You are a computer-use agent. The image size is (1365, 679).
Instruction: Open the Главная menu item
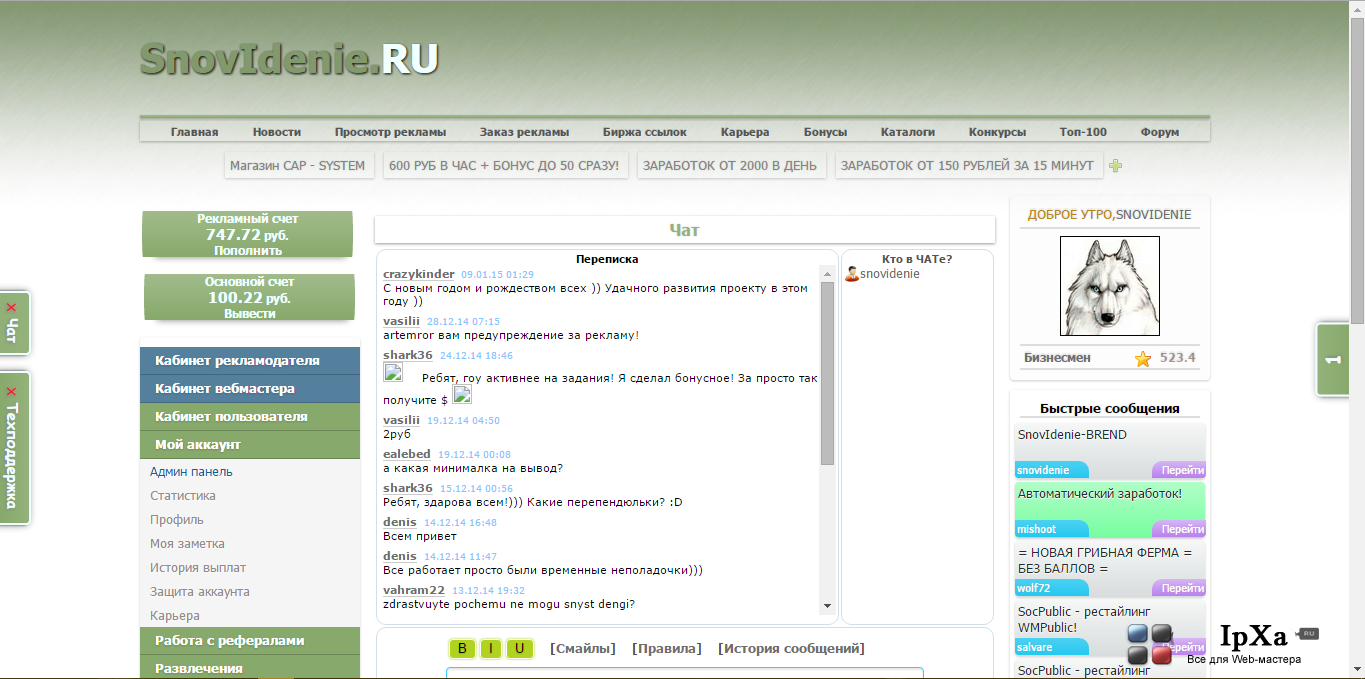pos(194,132)
